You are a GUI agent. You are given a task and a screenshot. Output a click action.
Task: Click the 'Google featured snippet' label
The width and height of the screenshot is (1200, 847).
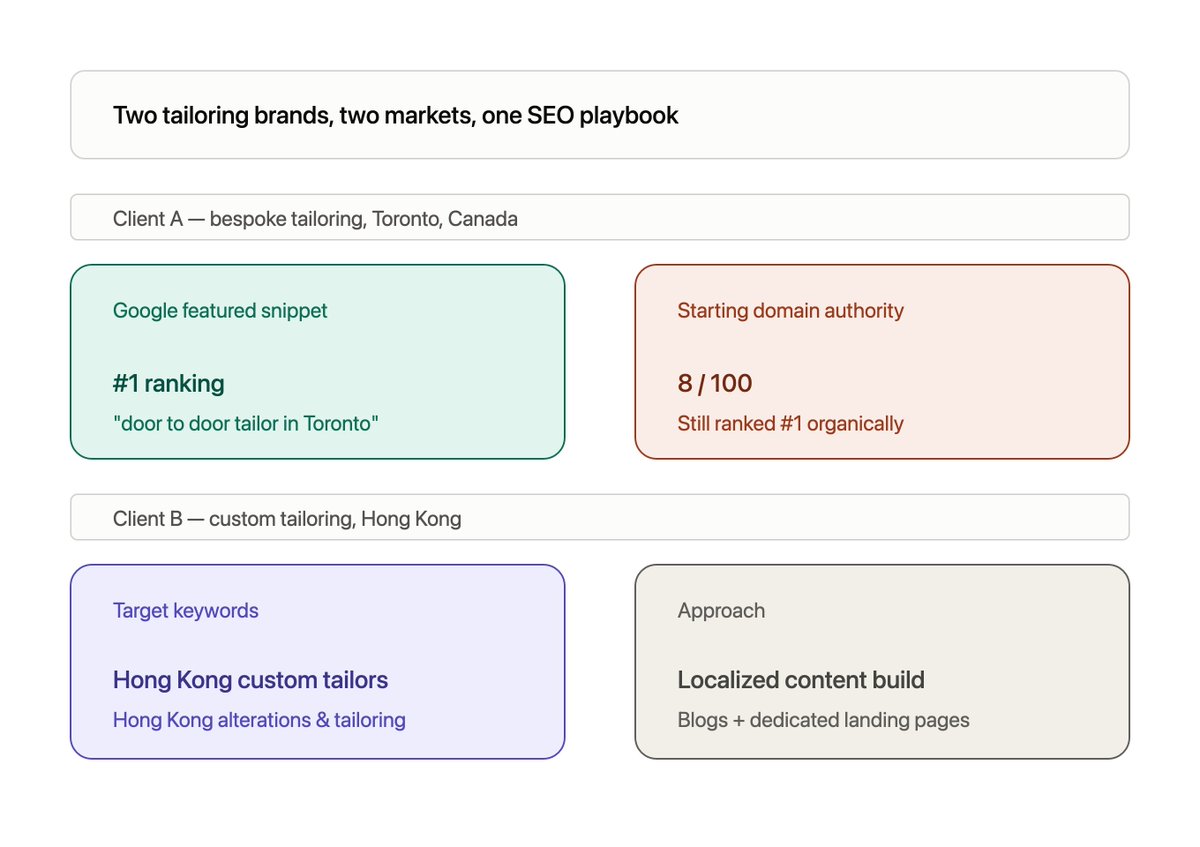click(x=220, y=310)
